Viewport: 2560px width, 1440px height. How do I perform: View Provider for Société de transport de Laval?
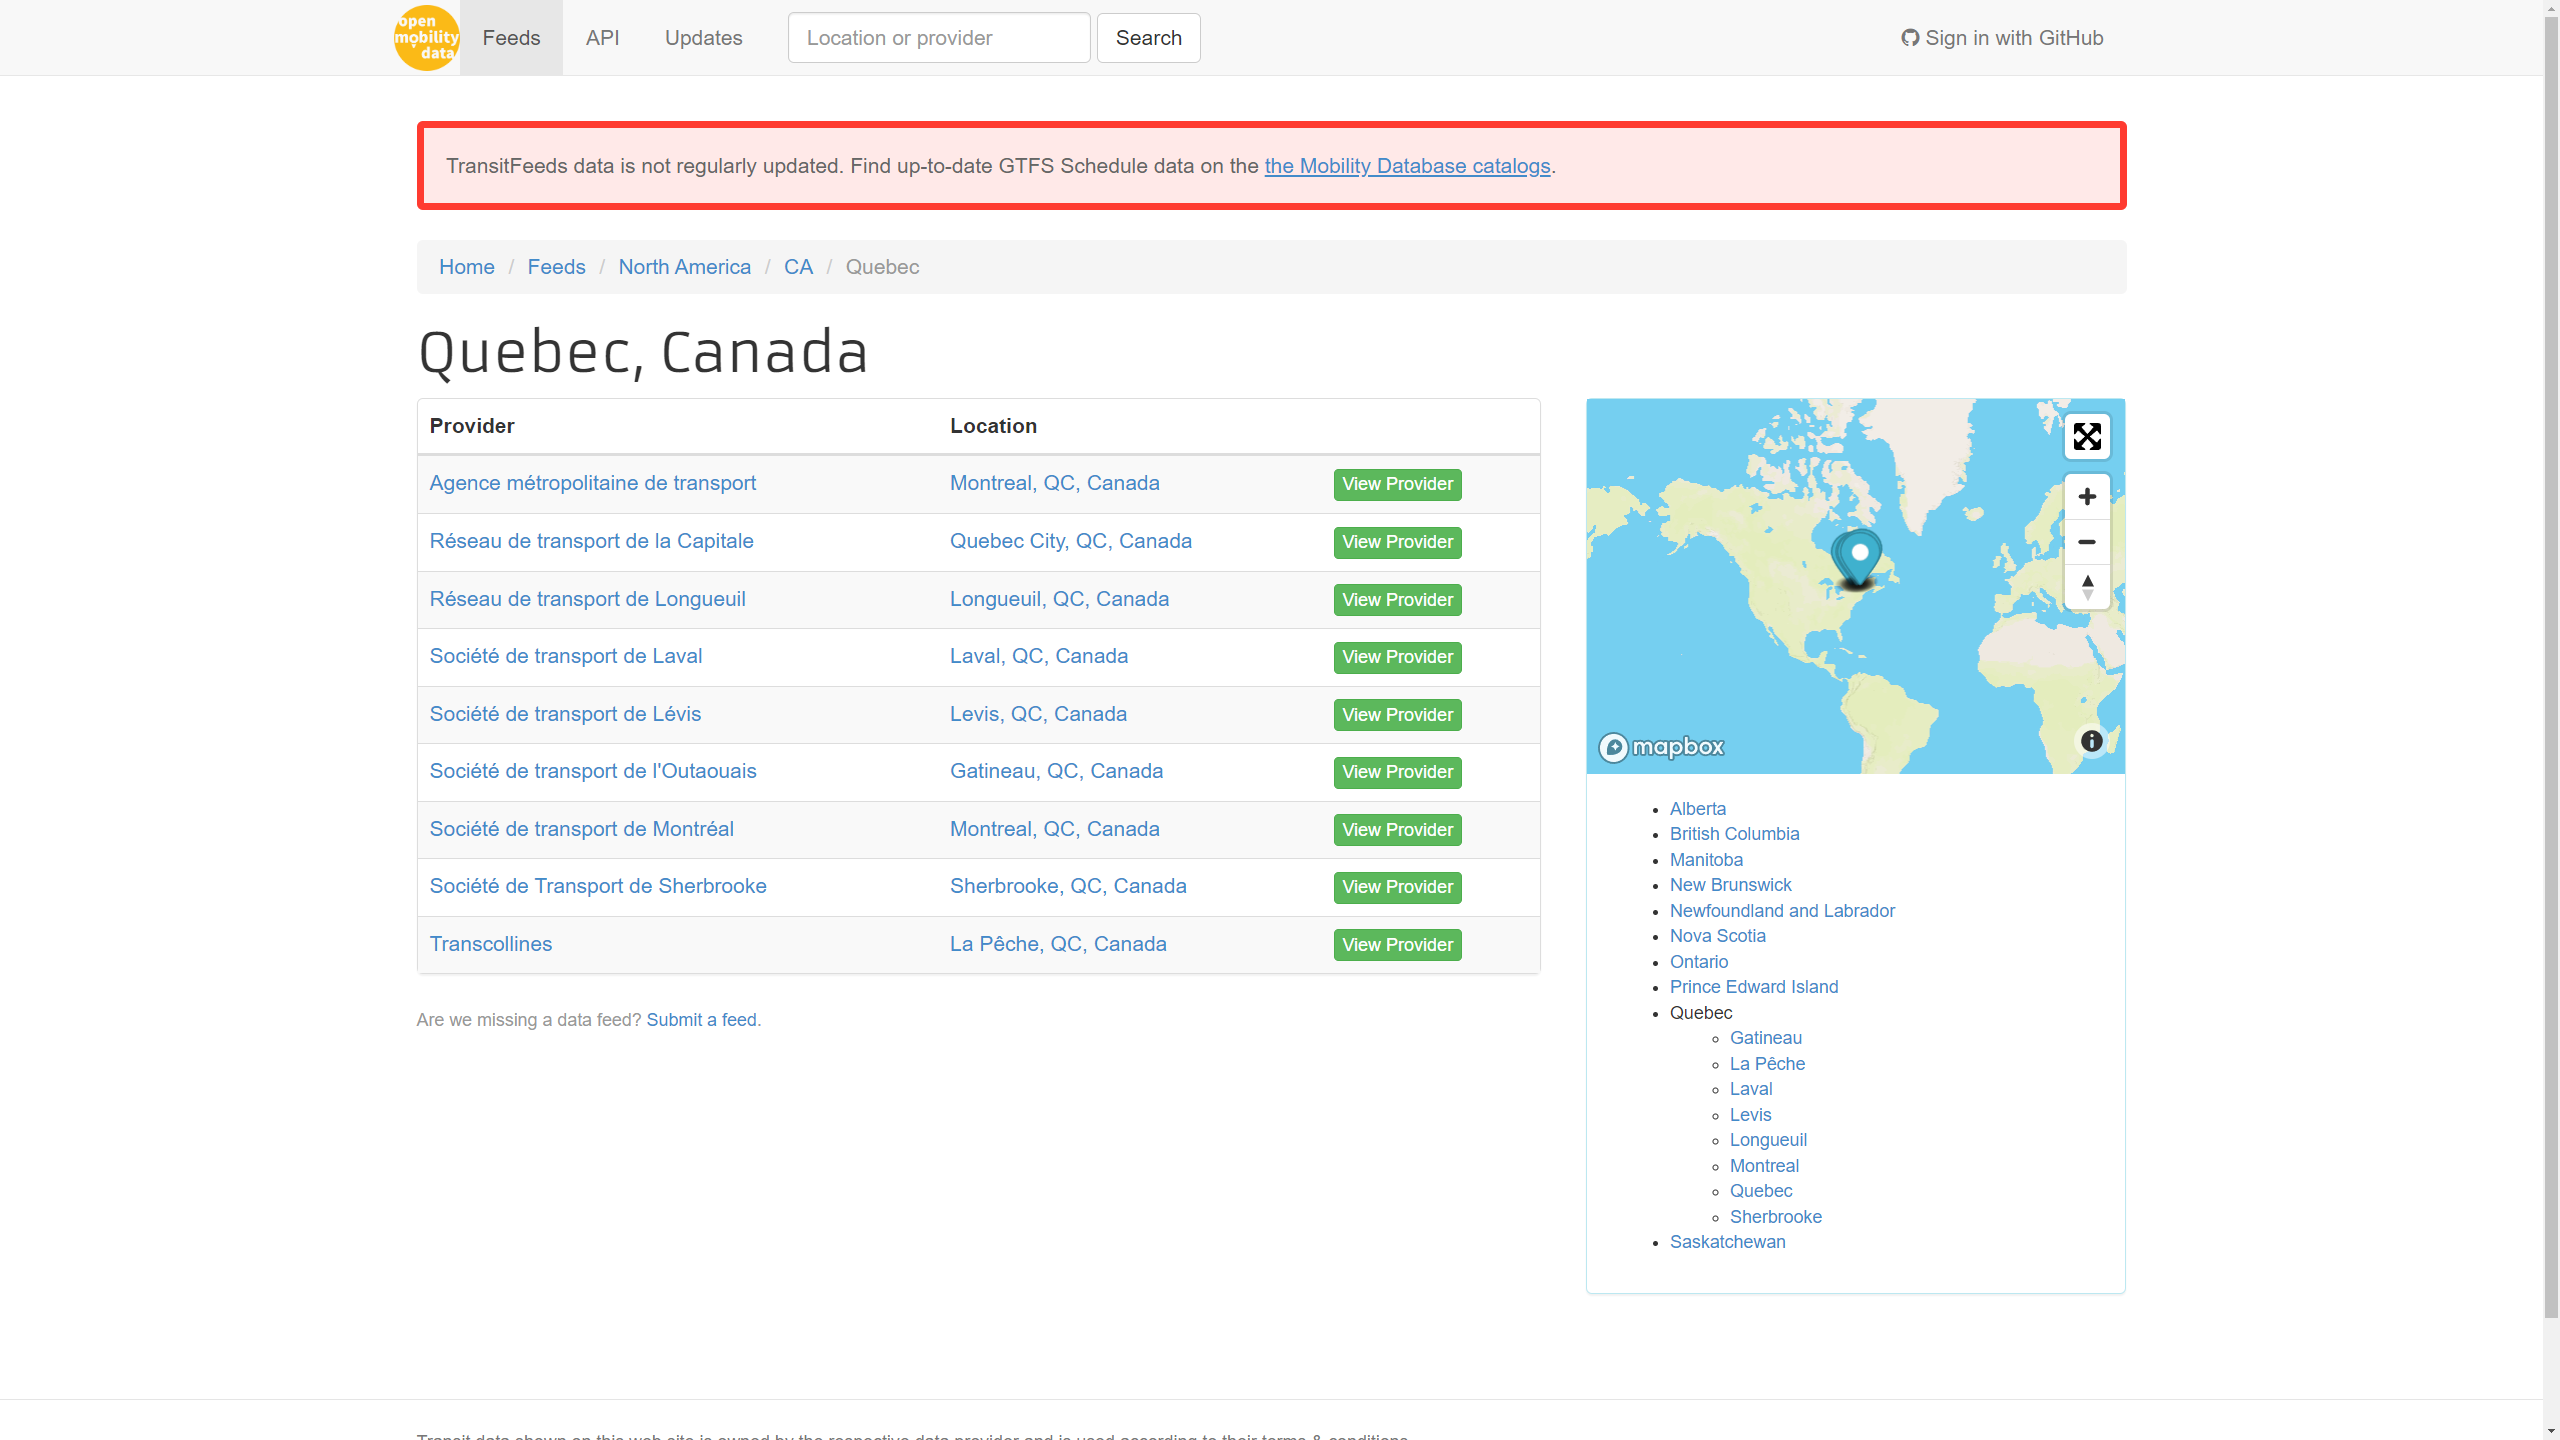1397,657
